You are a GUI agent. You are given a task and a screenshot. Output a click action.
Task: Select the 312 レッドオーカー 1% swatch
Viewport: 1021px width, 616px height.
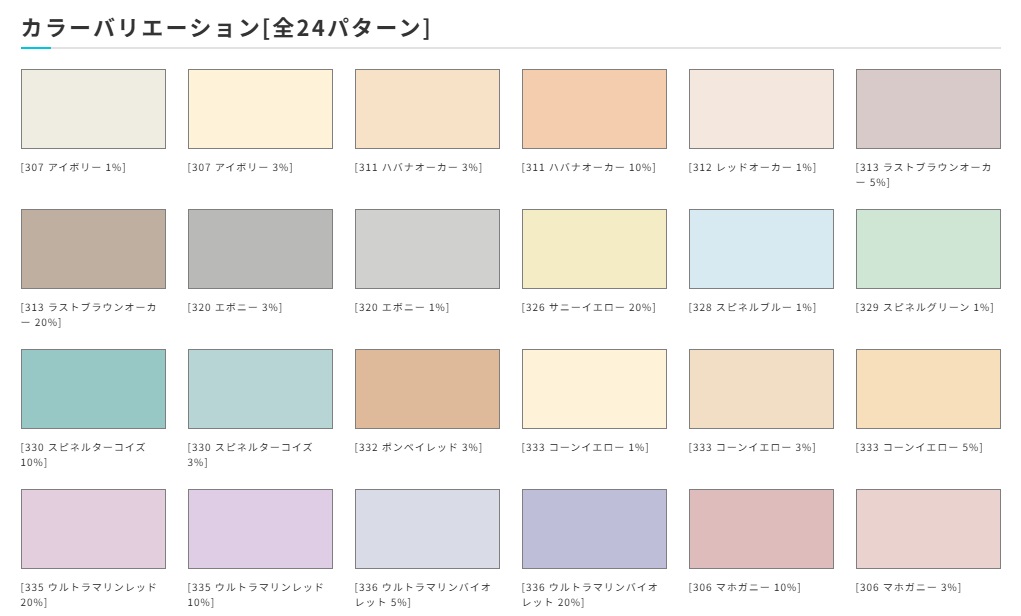761,109
